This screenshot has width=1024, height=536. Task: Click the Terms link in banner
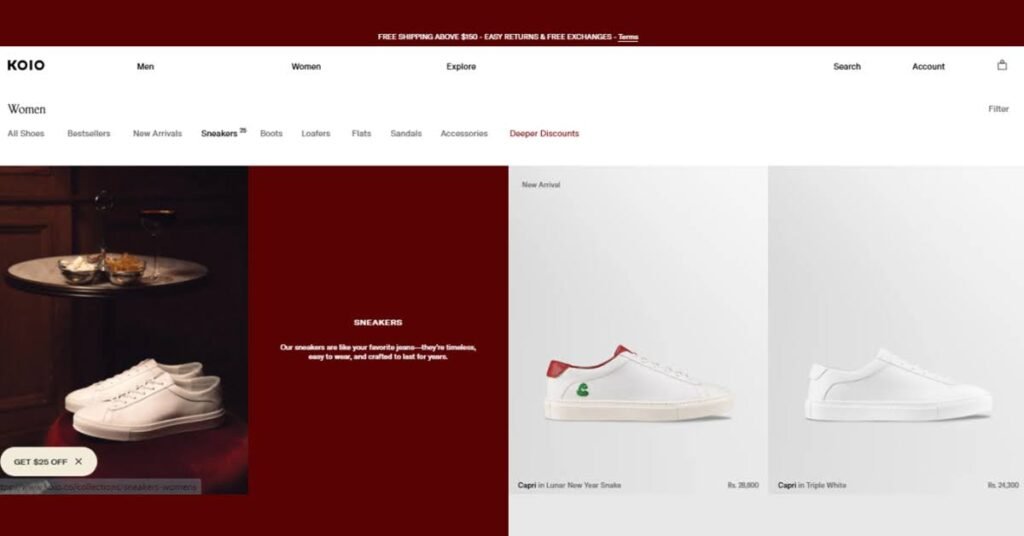point(628,37)
